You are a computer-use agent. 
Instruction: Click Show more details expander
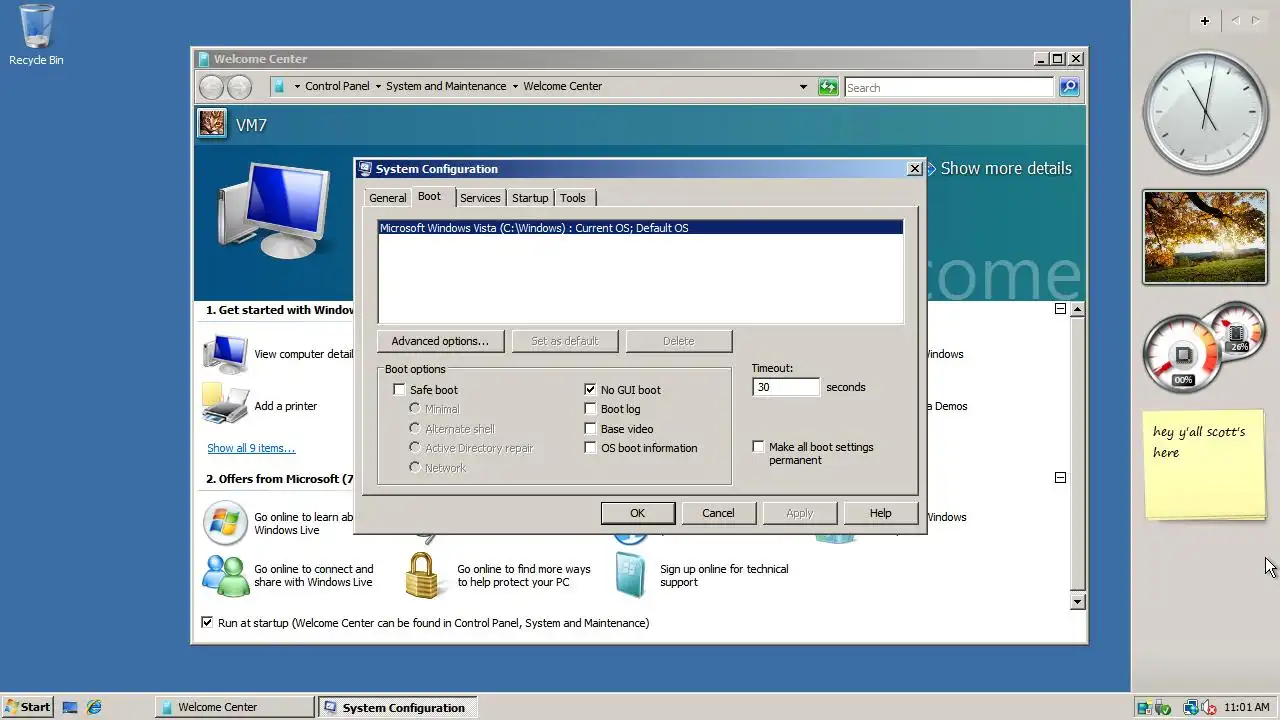coord(1000,168)
